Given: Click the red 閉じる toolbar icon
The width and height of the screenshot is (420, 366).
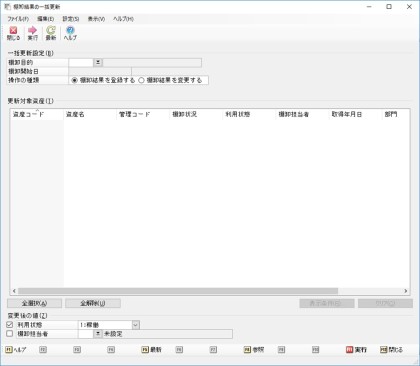Looking at the screenshot, I should pyautogui.click(x=13, y=33).
